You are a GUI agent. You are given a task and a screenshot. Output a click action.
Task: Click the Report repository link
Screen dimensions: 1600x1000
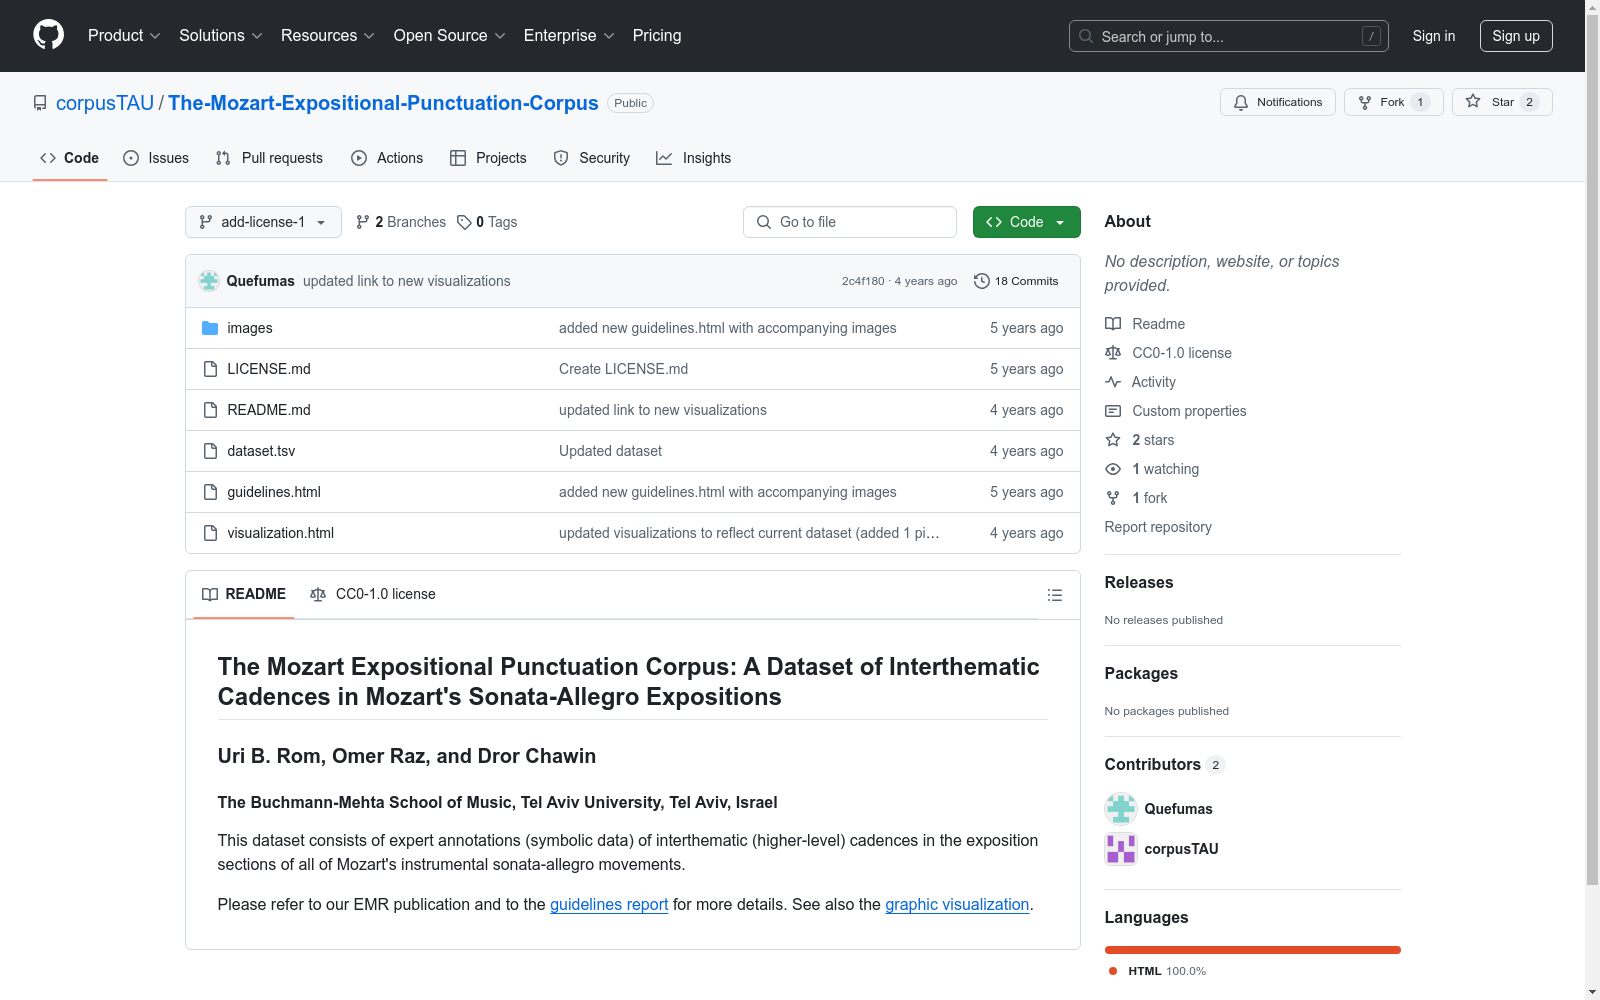pos(1158,527)
